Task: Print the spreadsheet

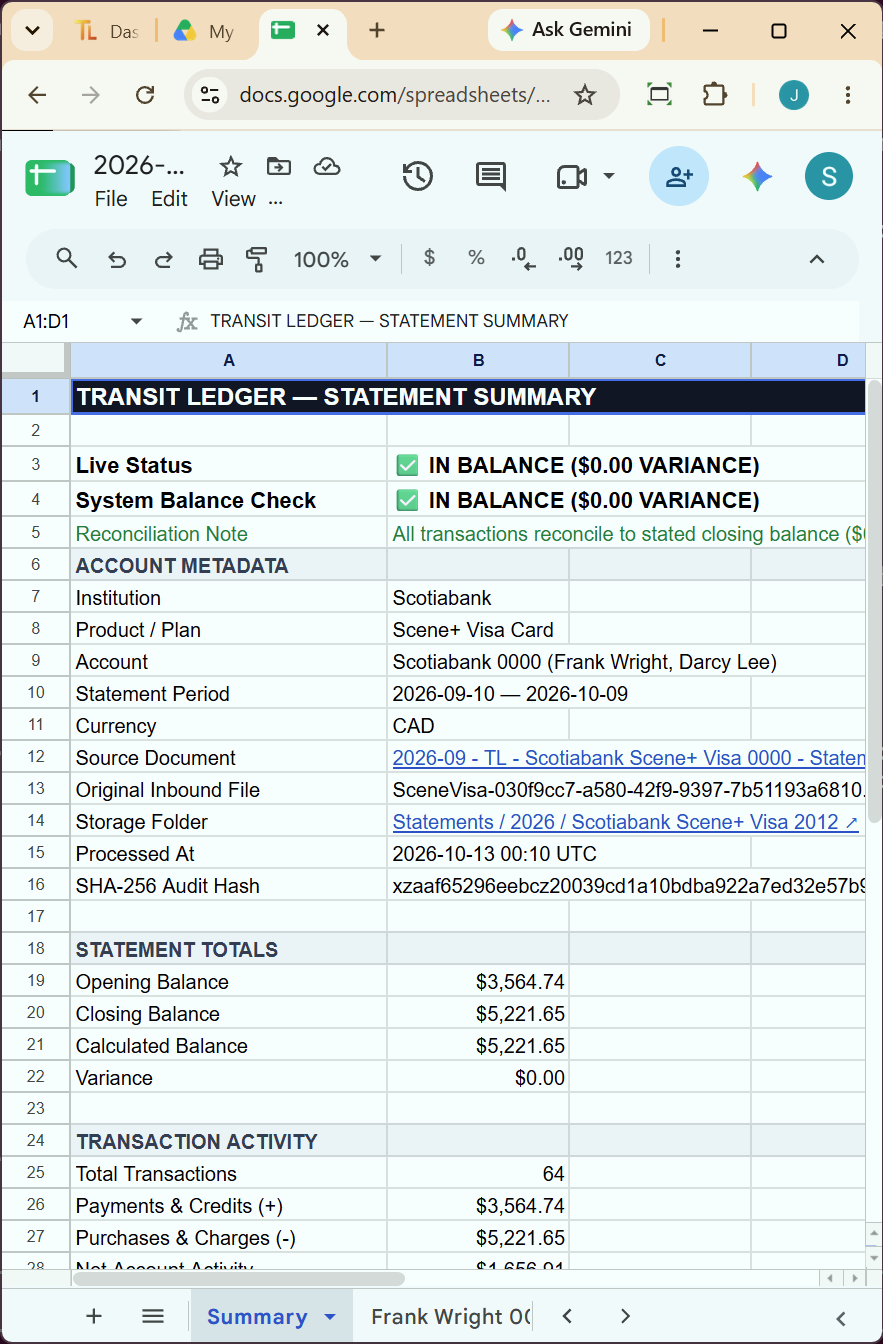Action: (x=210, y=259)
